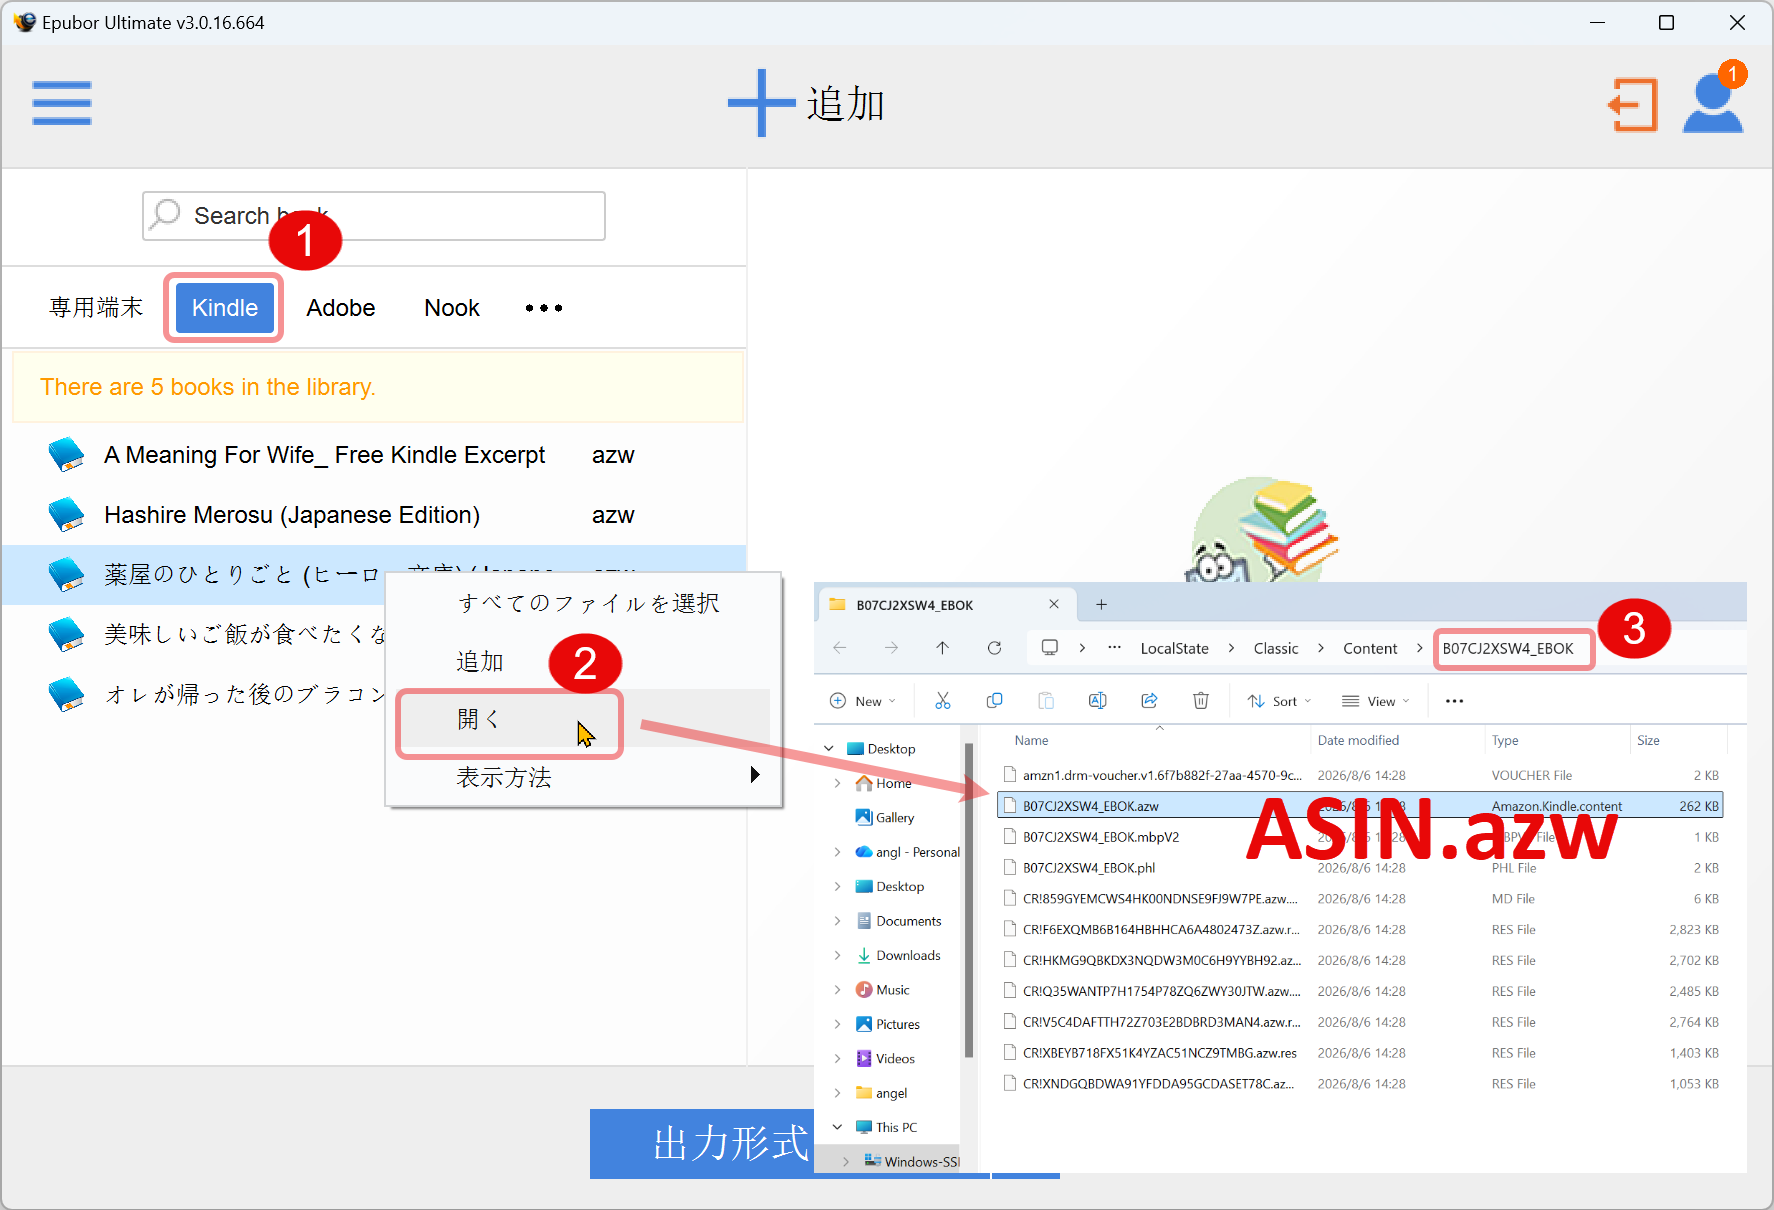Viewport: 1774px width, 1210px height.
Task: Select file B07CJ2XSW4_EBOK.azw
Action: pos(1360,806)
